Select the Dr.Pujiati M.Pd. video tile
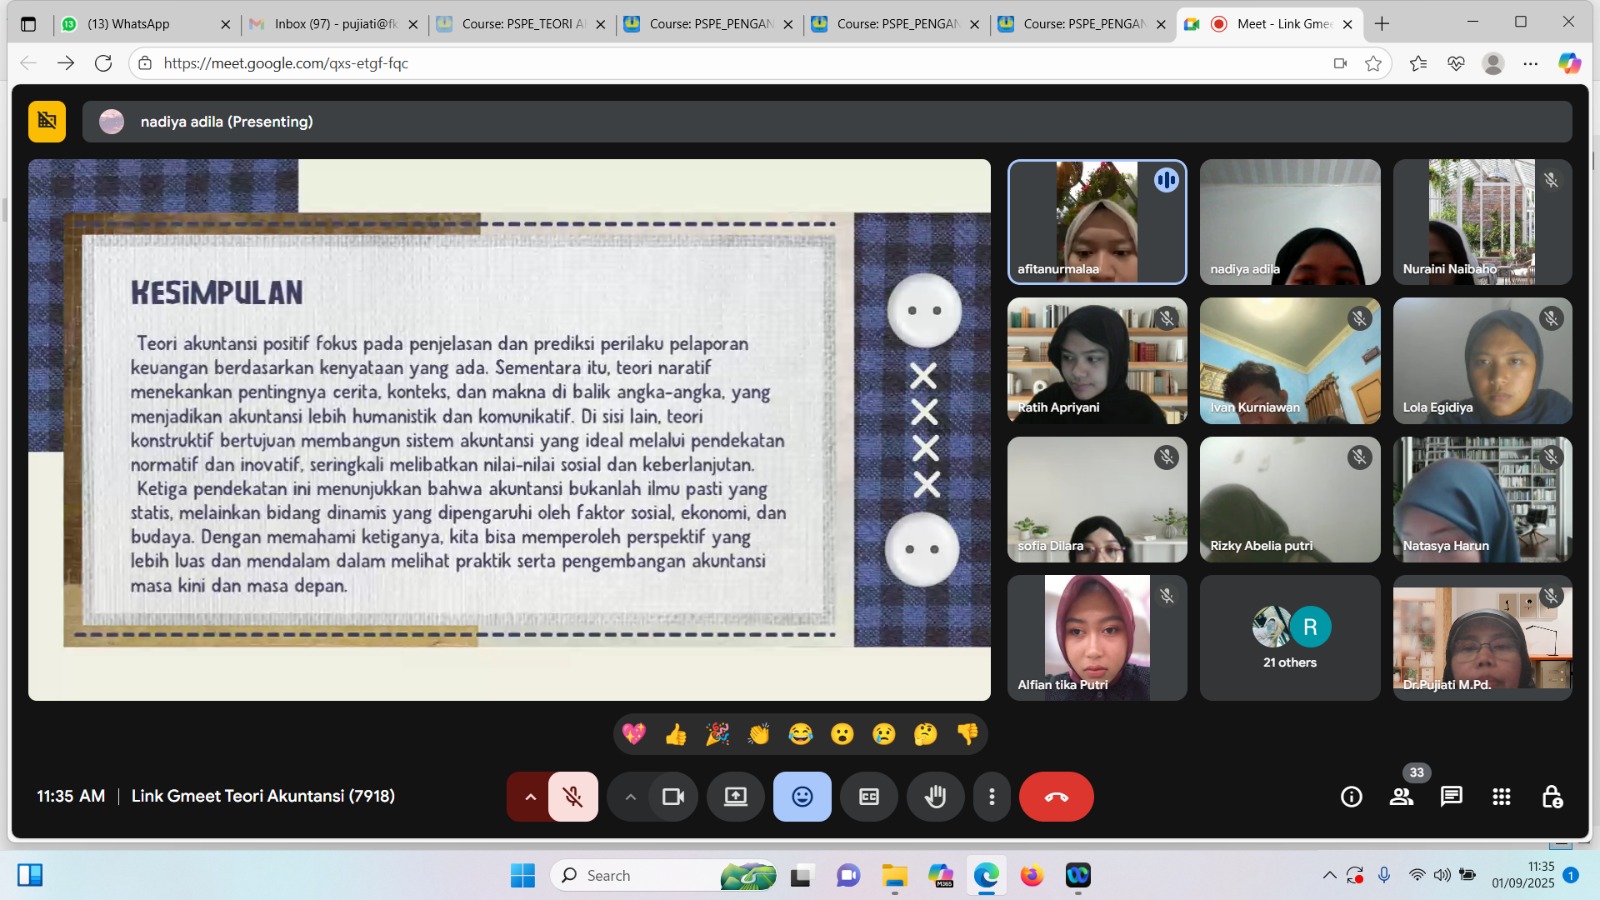The width and height of the screenshot is (1600, 900). point(1482,638)
